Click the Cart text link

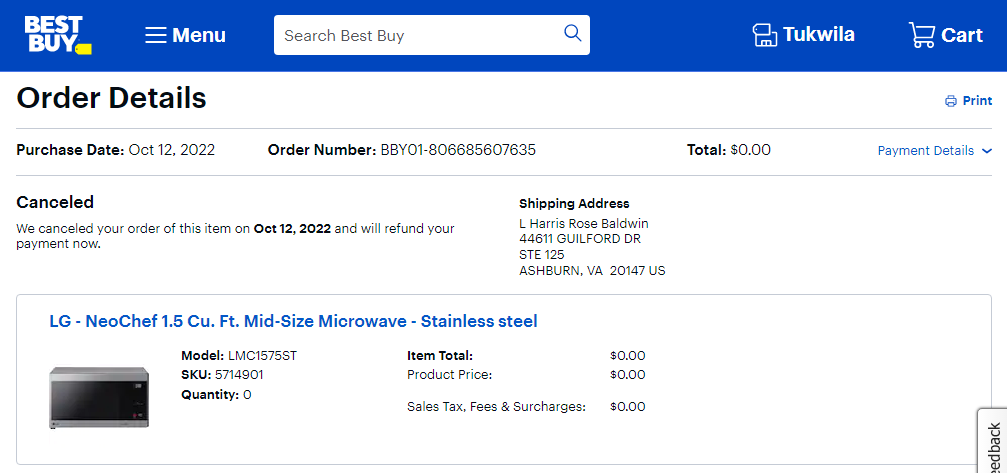962,35
